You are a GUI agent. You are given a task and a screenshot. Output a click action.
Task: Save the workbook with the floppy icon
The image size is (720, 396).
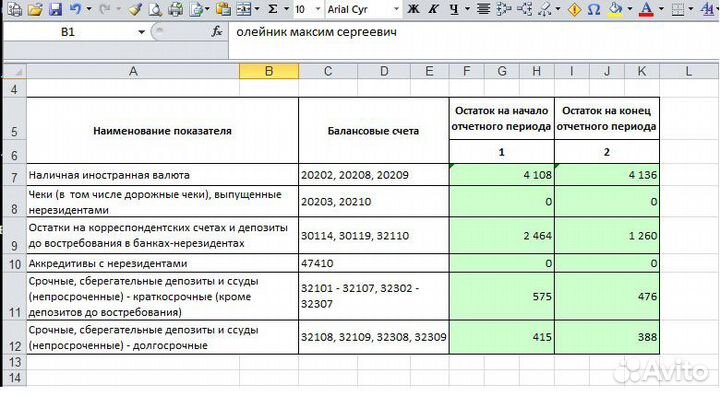[55, 9]
